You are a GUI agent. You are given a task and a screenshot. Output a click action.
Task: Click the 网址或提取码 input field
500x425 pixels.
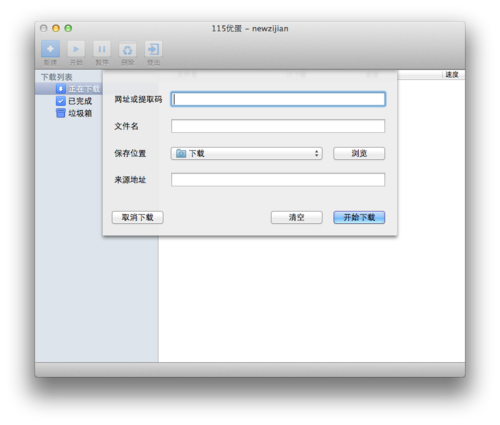[278, 99]
